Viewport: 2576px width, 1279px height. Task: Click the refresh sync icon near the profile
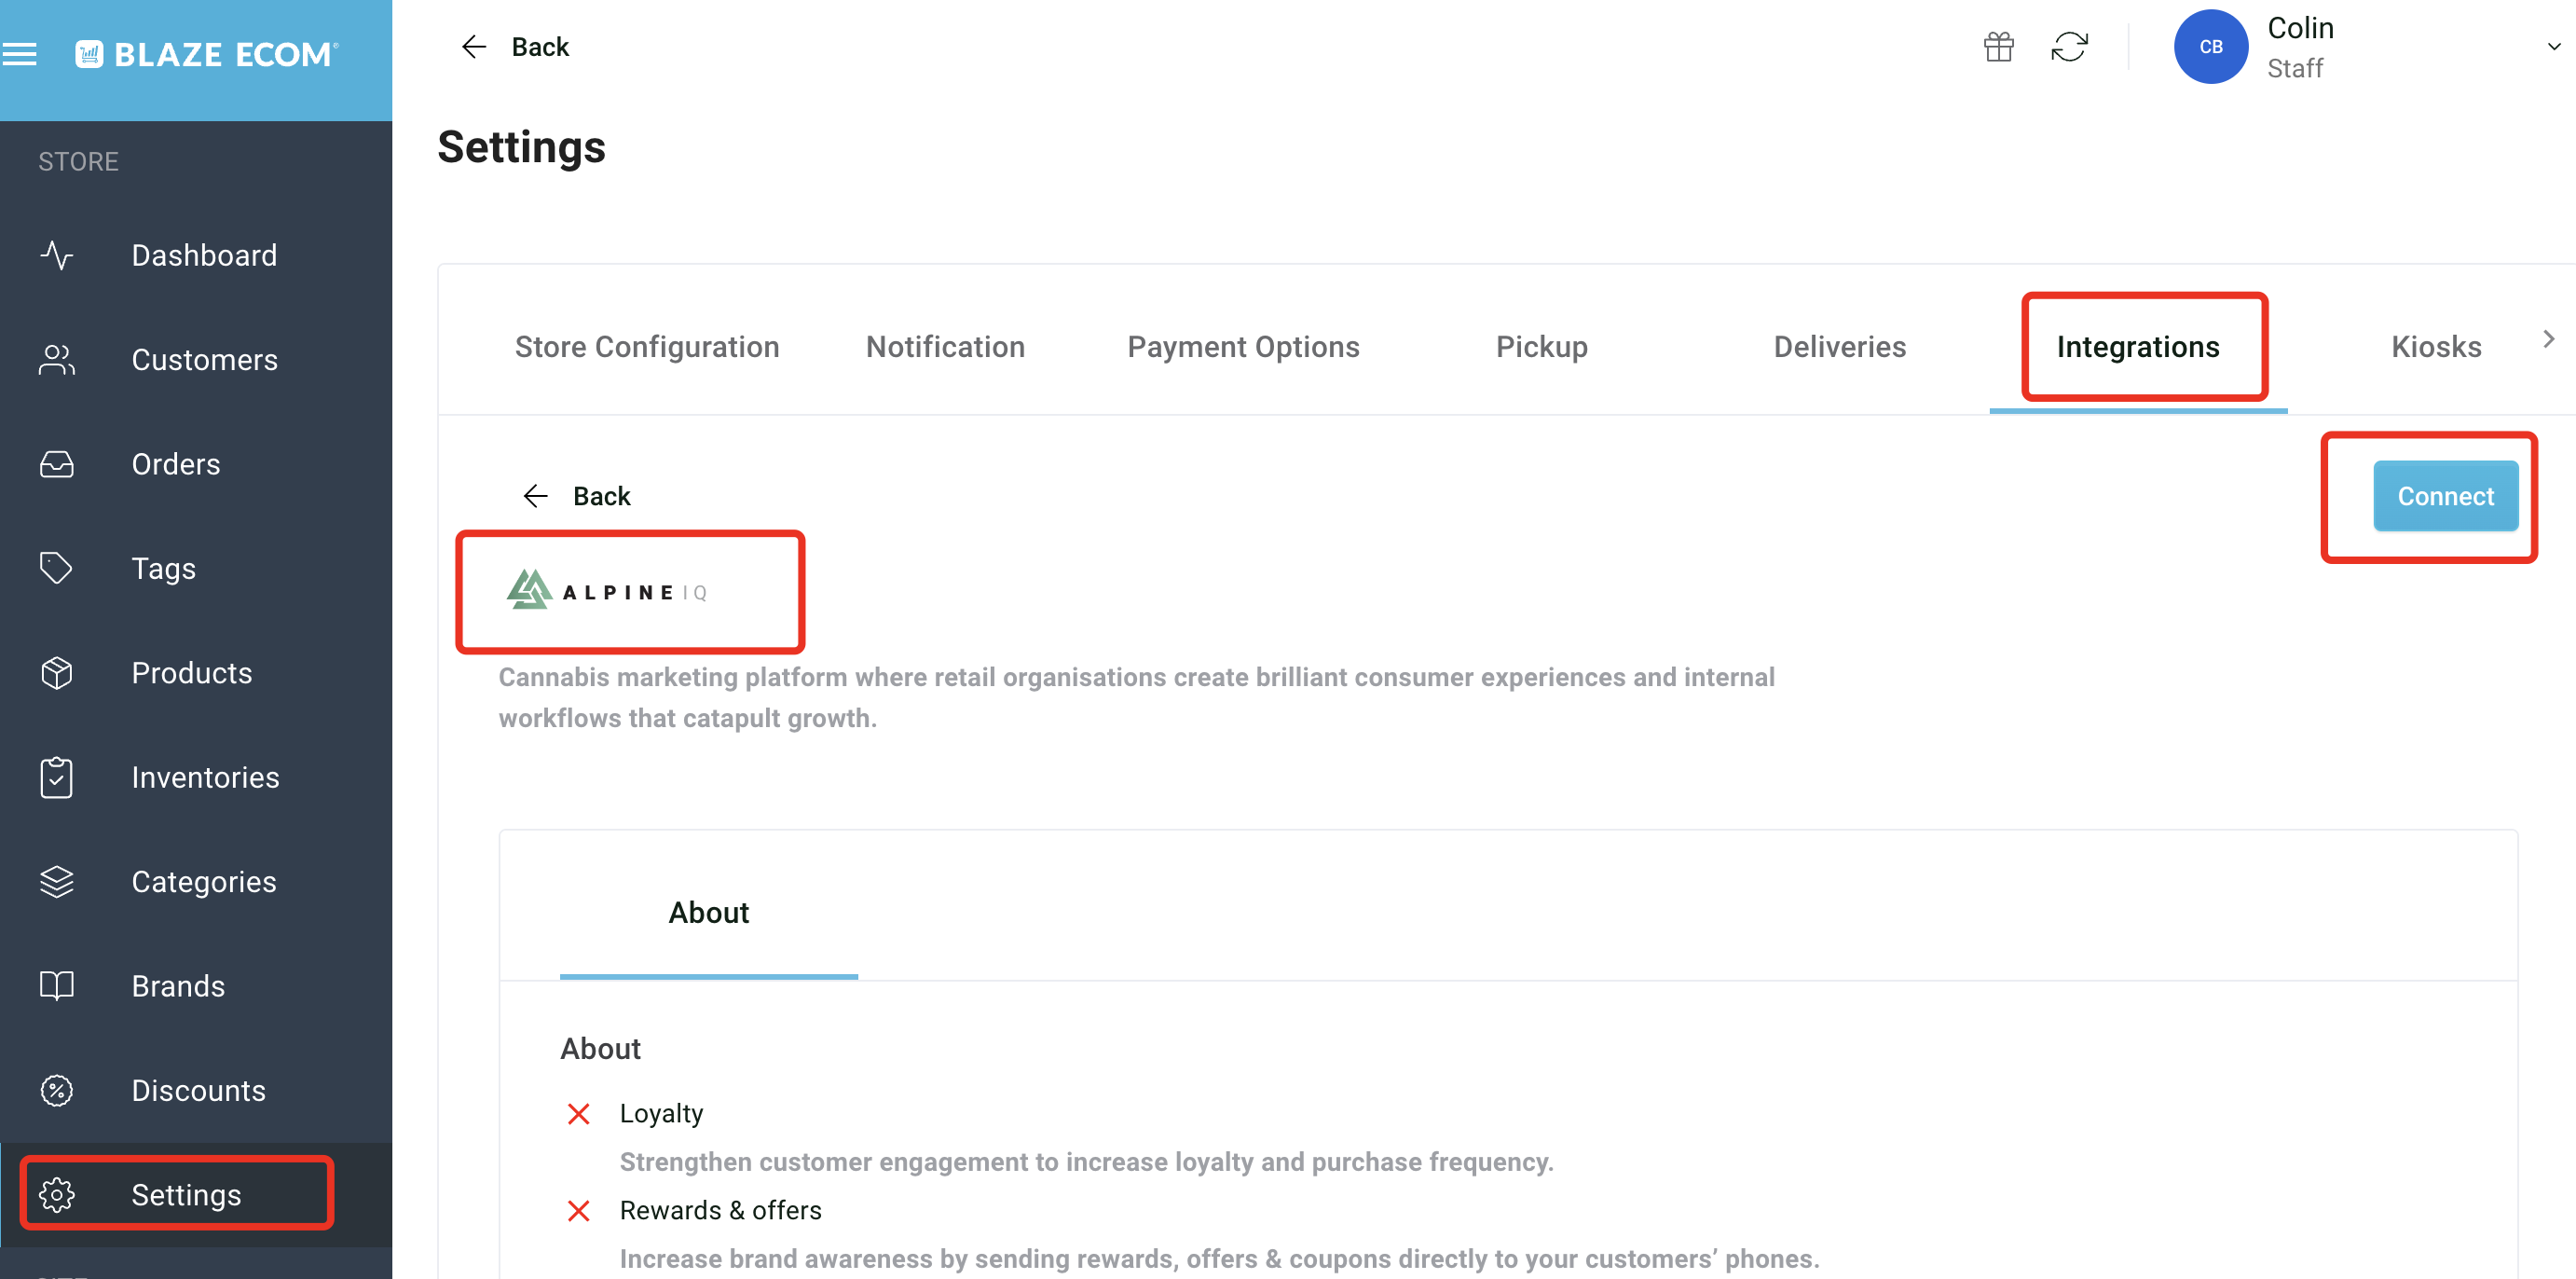click(x=2071, y=46)
